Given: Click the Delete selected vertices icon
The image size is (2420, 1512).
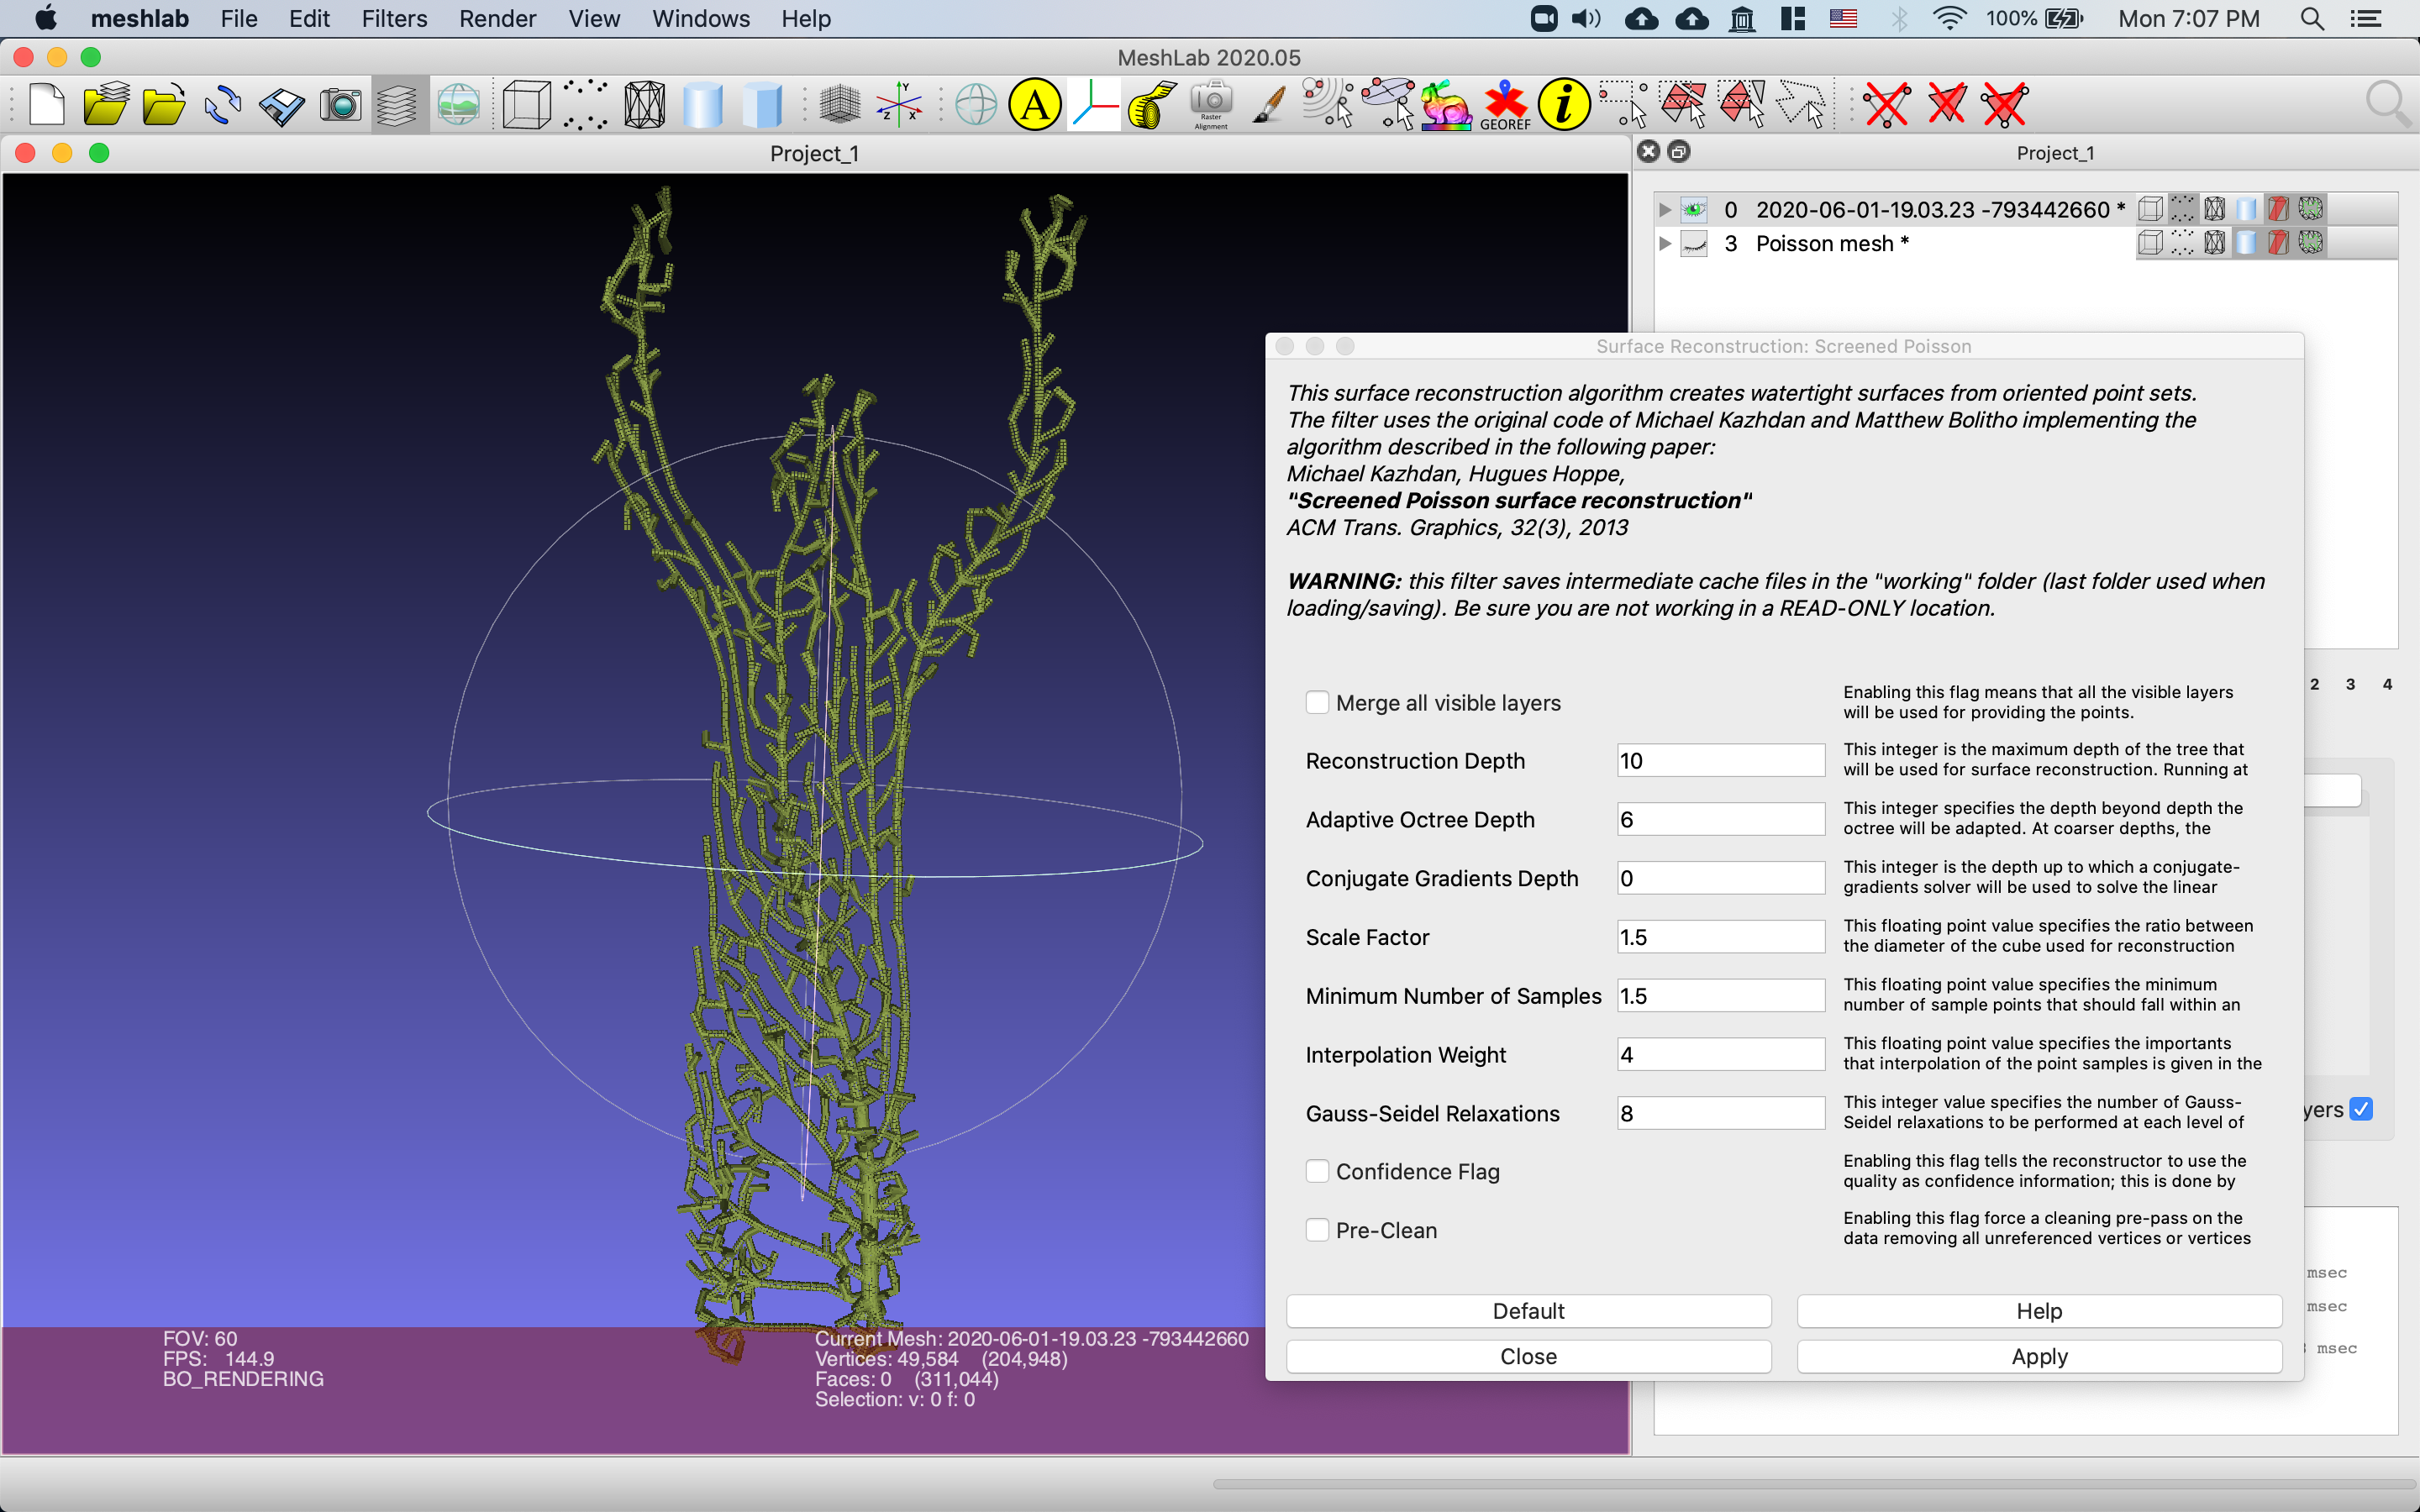Looking at the screenshot, I should pos(1887,104).
